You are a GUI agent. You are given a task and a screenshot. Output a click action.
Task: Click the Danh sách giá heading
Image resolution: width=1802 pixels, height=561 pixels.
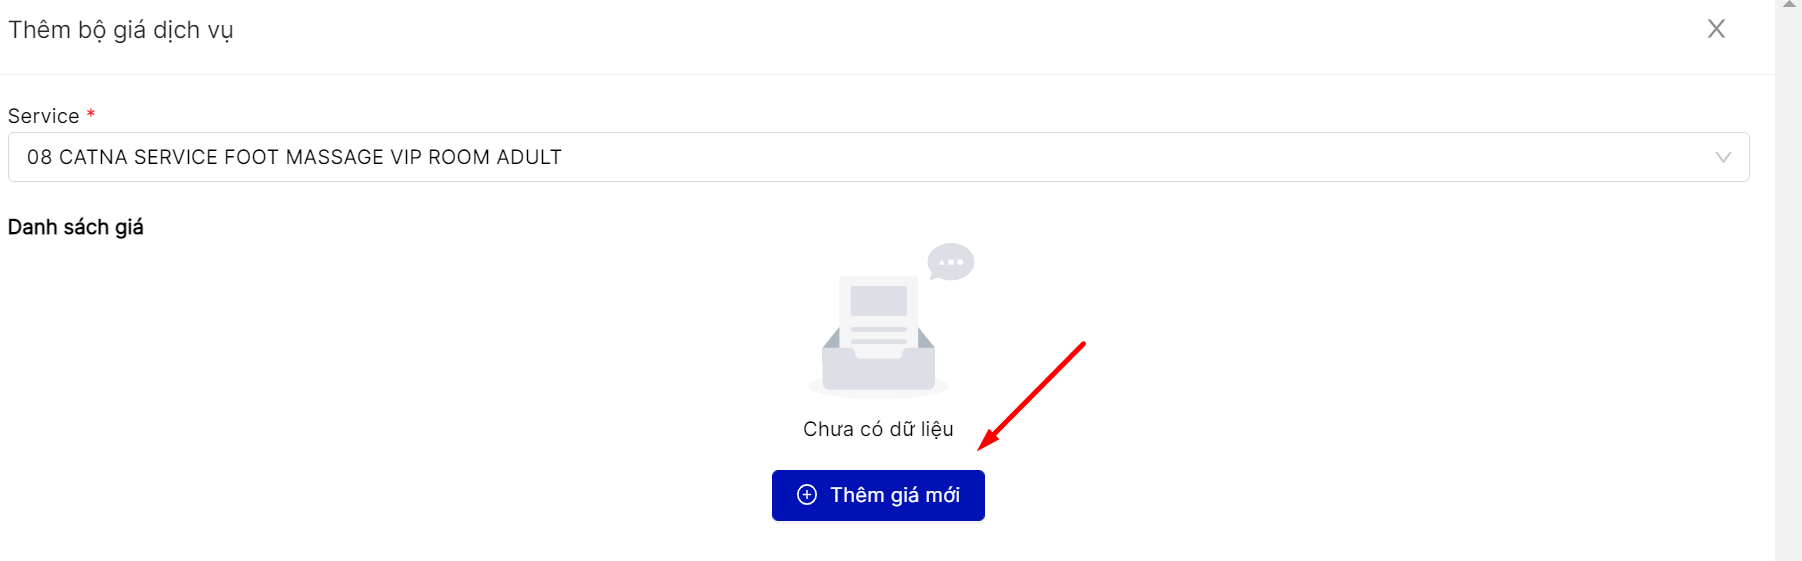coord(76,227)
